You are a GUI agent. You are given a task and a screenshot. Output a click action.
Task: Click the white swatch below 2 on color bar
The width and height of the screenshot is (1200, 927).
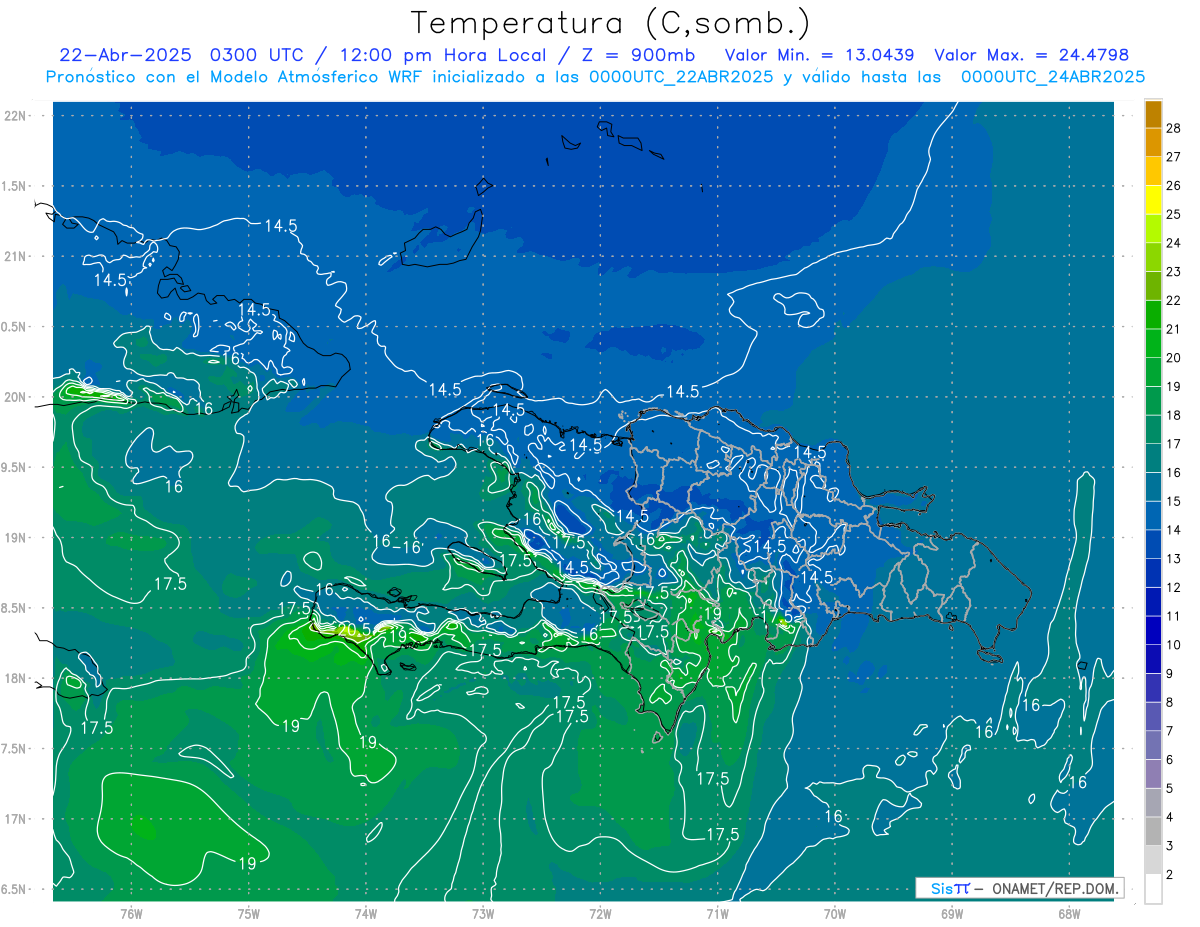point(1153,889)
